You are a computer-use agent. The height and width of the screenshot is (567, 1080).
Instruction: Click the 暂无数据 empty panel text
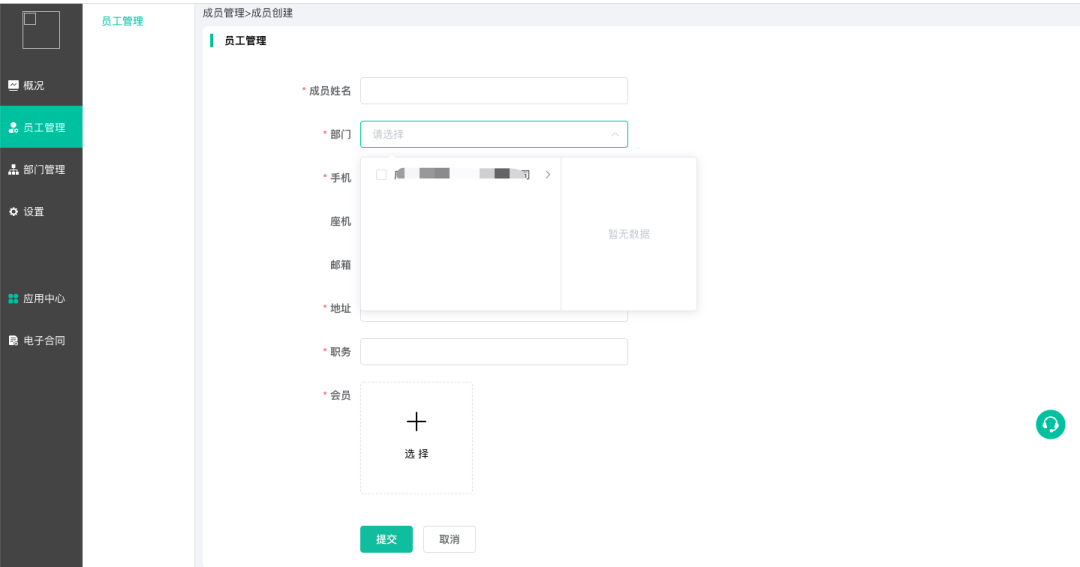click(629, 234)
